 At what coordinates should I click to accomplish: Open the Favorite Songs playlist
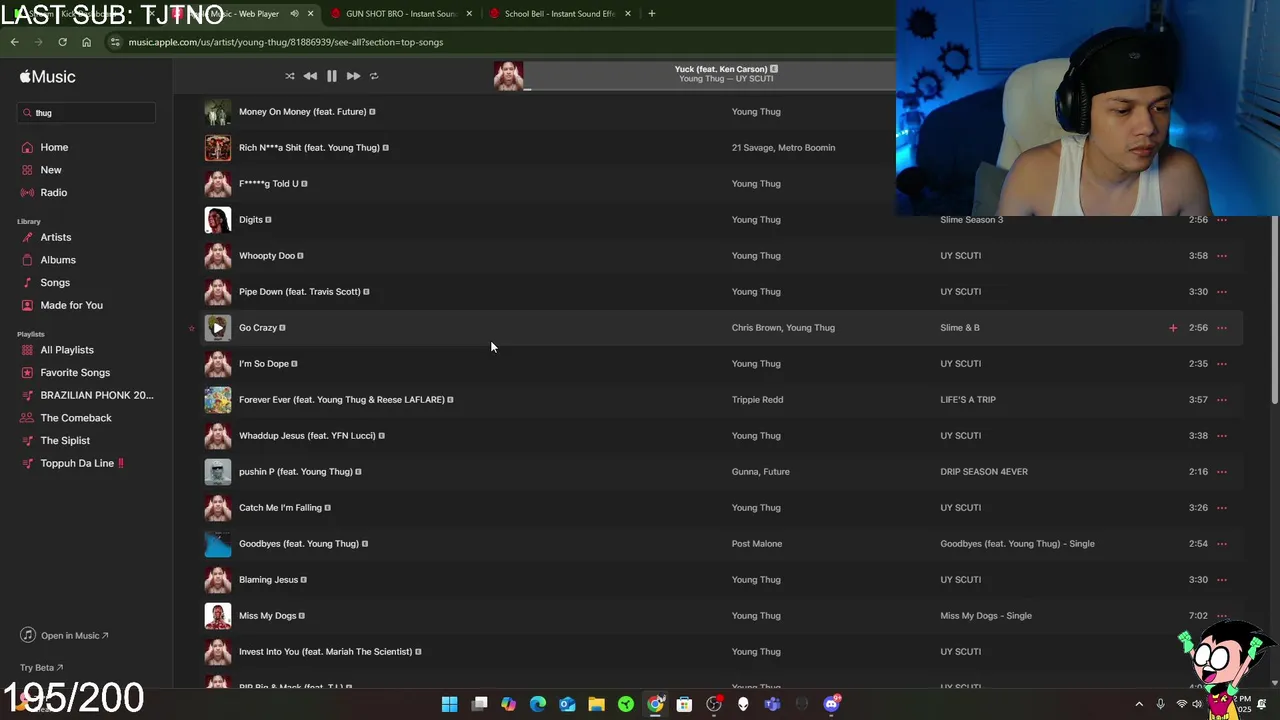75,373
